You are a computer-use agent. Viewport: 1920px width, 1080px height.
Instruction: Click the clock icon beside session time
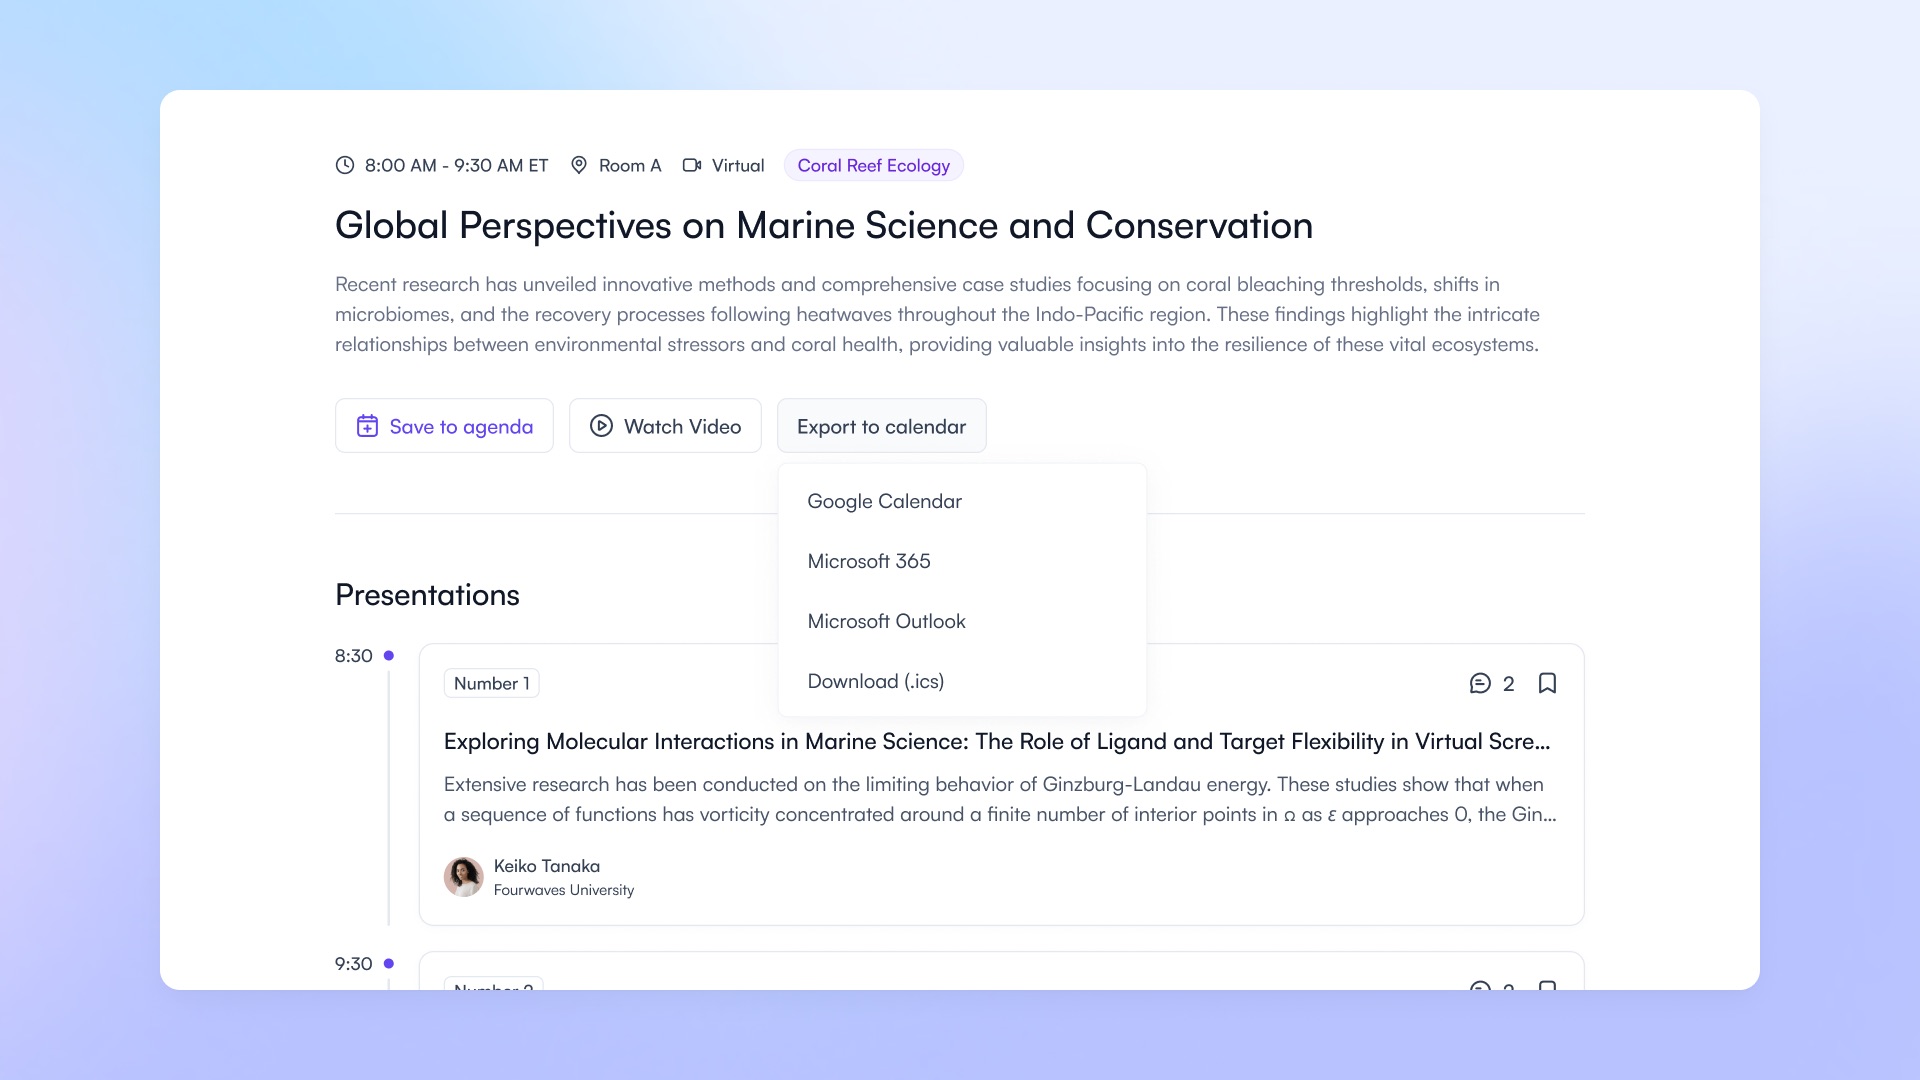click(x=344, y=165)
